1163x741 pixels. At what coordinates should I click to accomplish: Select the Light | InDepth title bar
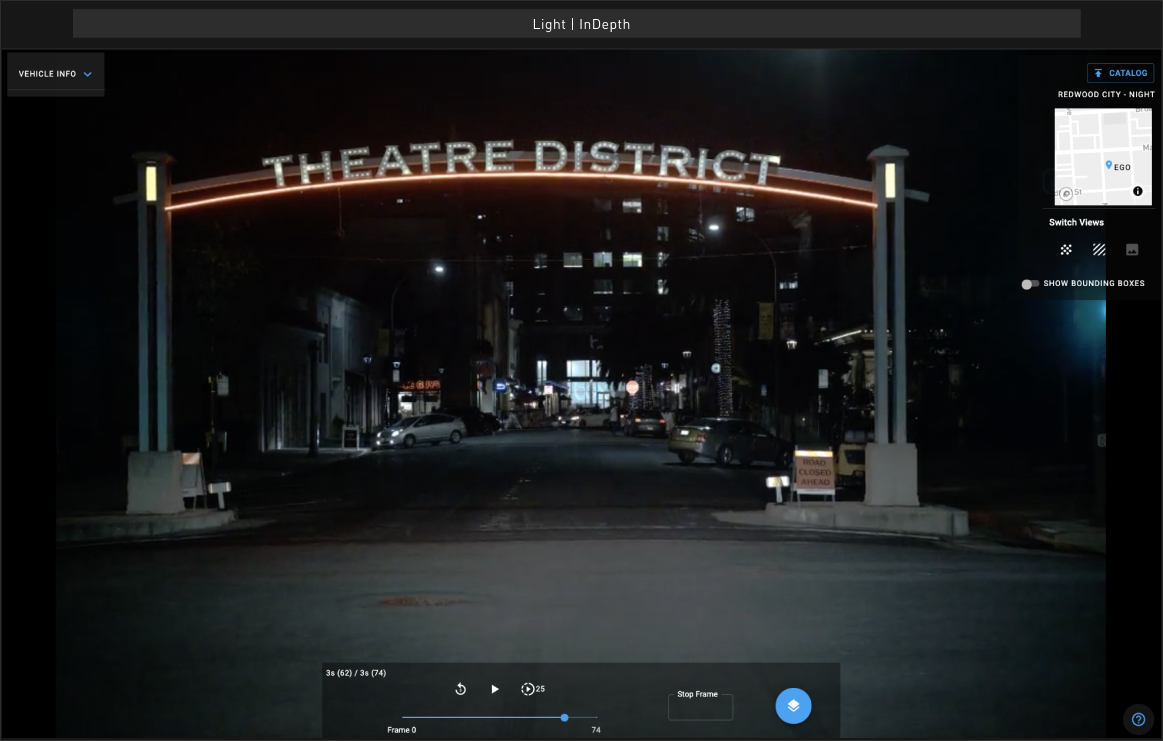tap(581, 23)
